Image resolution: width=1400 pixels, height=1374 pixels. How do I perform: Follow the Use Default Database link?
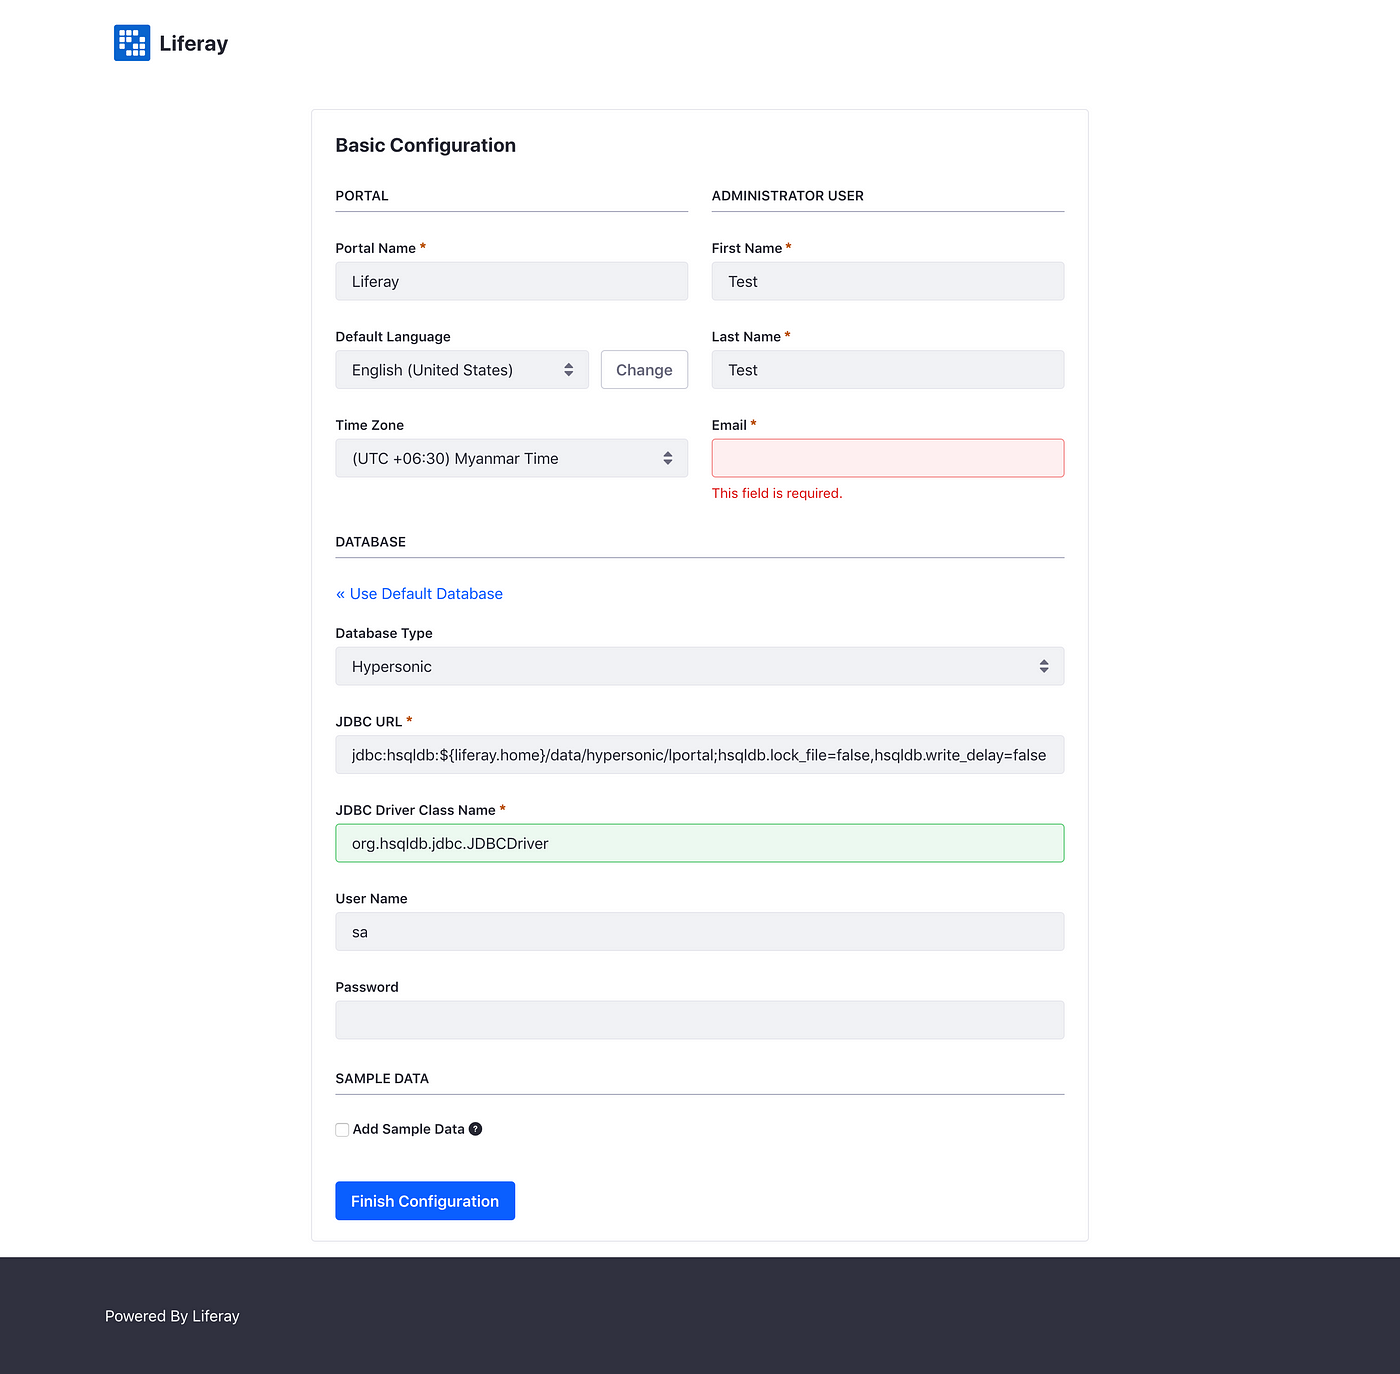tap(419, 594)
